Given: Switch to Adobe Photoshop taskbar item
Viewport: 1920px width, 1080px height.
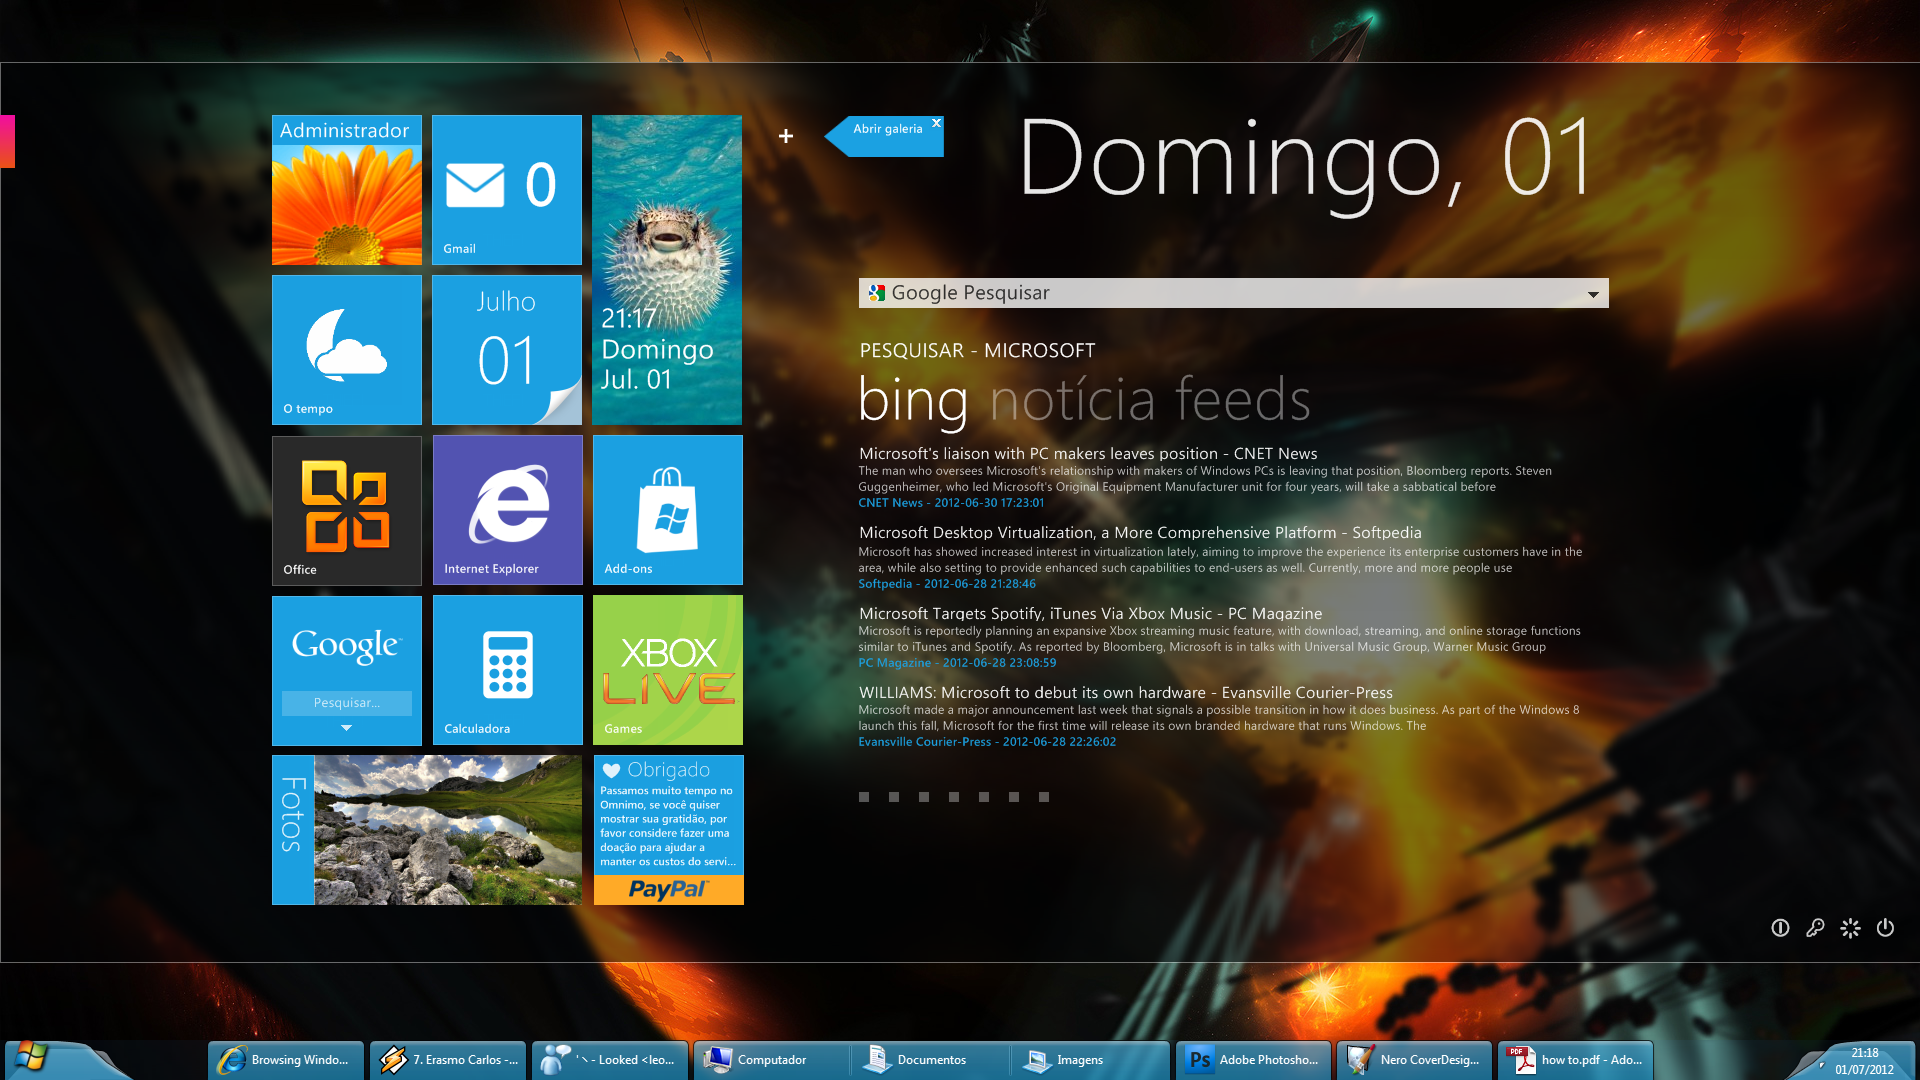Looking at the screenshot, I should click(1253, 1060).
